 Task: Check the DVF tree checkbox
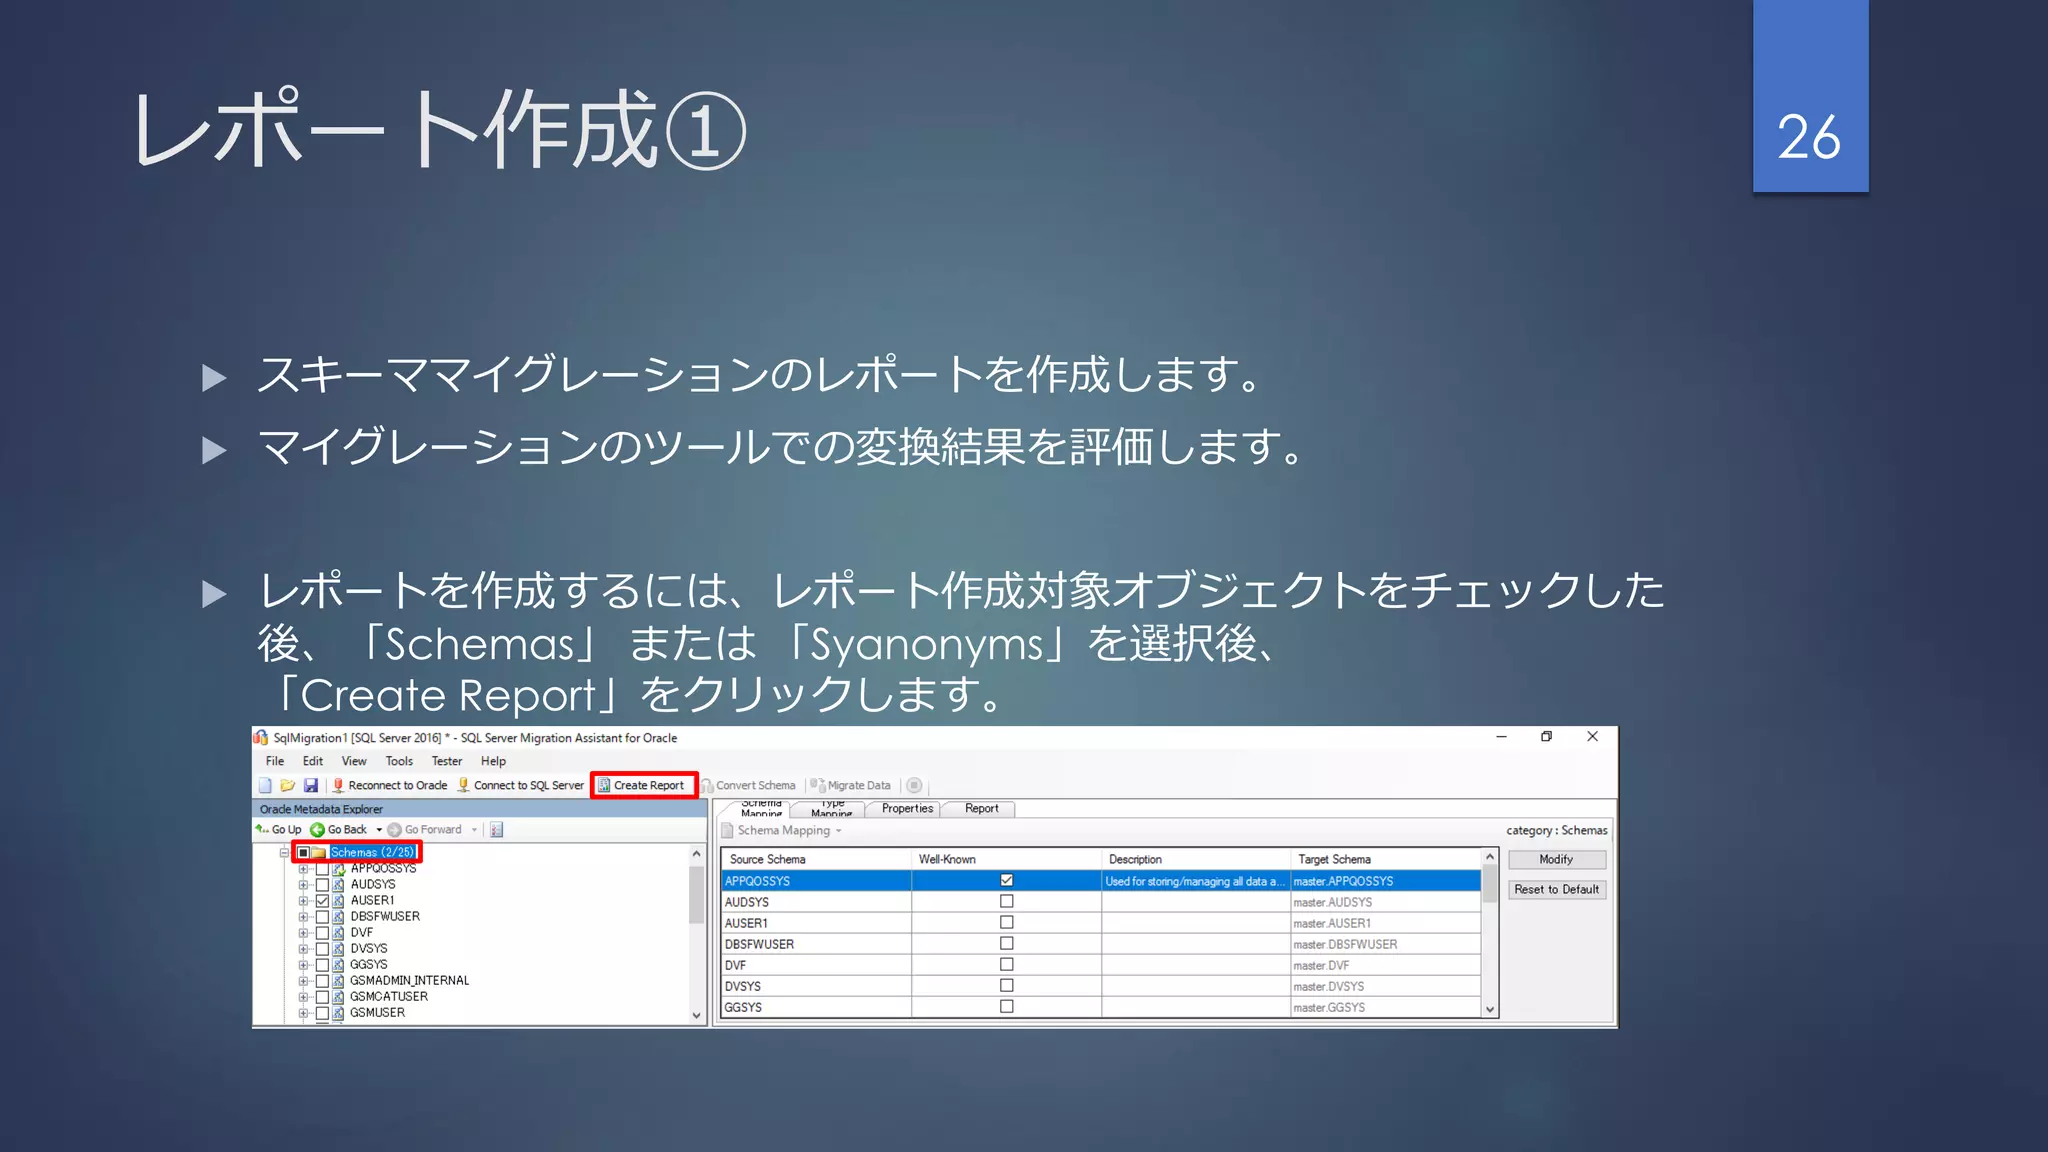(x=322, y=932)
